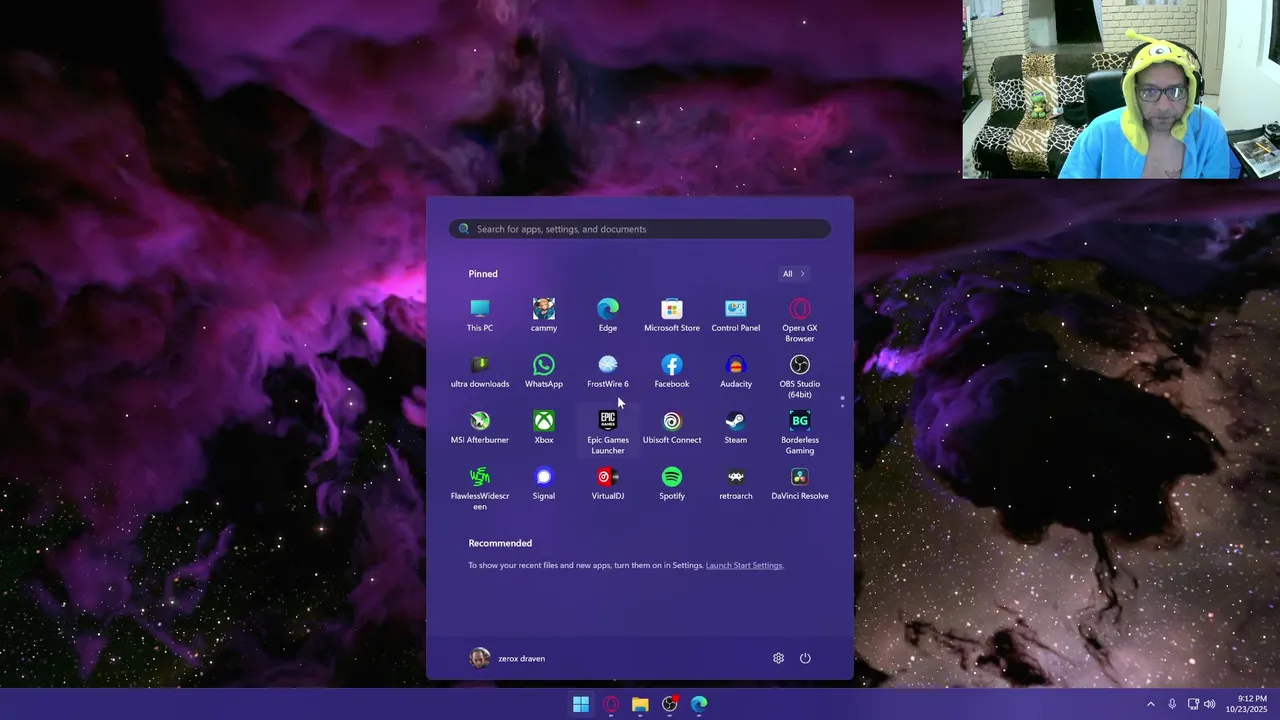Screen dimensions: 1280x720
Task: Open Epic Games Launcher
Action: point(608,432)
